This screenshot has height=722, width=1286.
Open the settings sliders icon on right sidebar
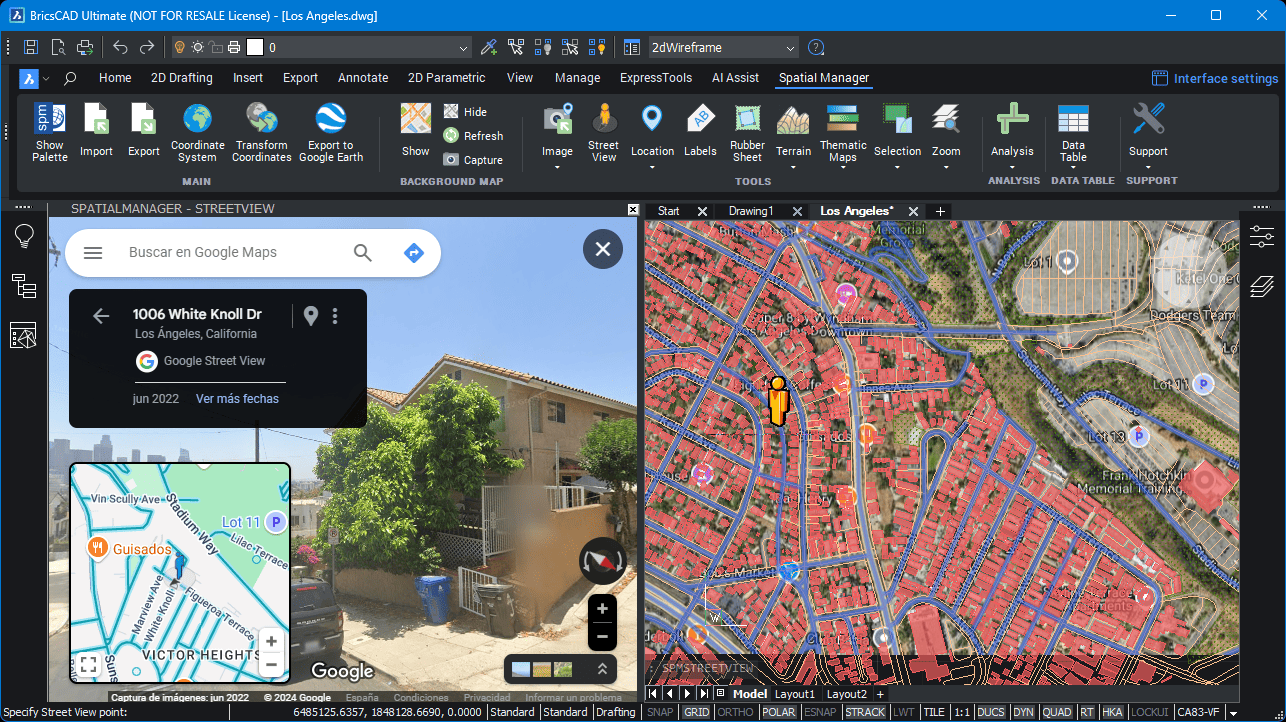pyautogui.click(x=1262, y=237)
